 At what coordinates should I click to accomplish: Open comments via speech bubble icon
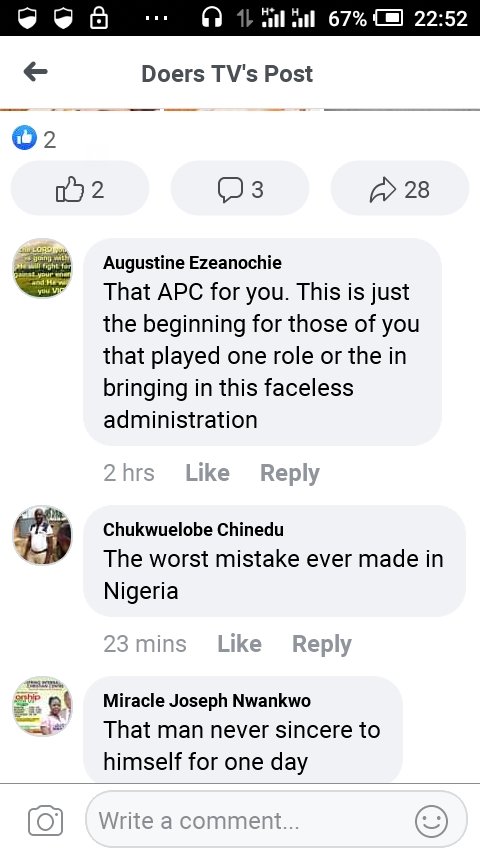pyautogui.click(x=240, y=188)
